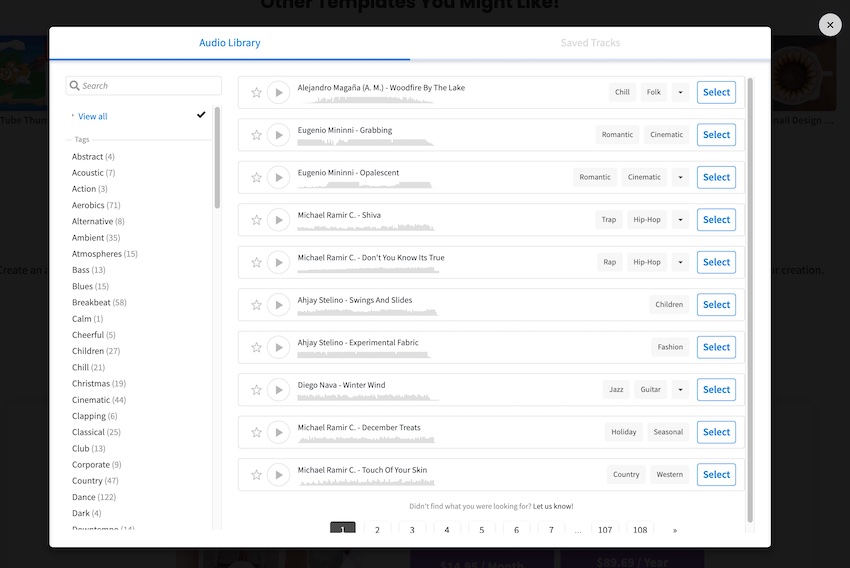Star the Swings And Slides track
The image size is (850, 568).
pos(256,305)
